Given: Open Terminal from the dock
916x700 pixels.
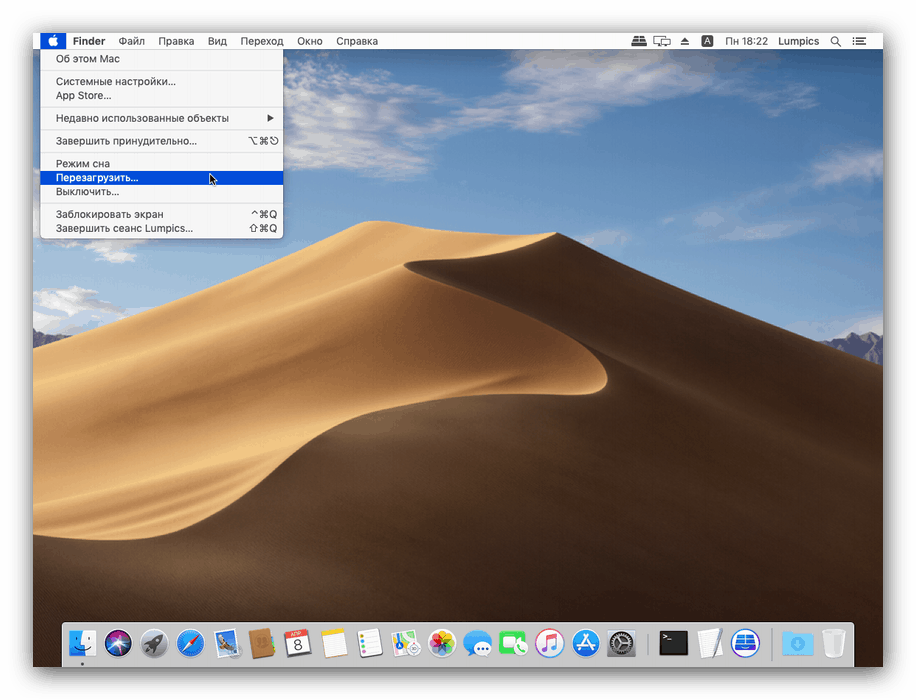Looking at the screenshot, I should pos(673,643).
